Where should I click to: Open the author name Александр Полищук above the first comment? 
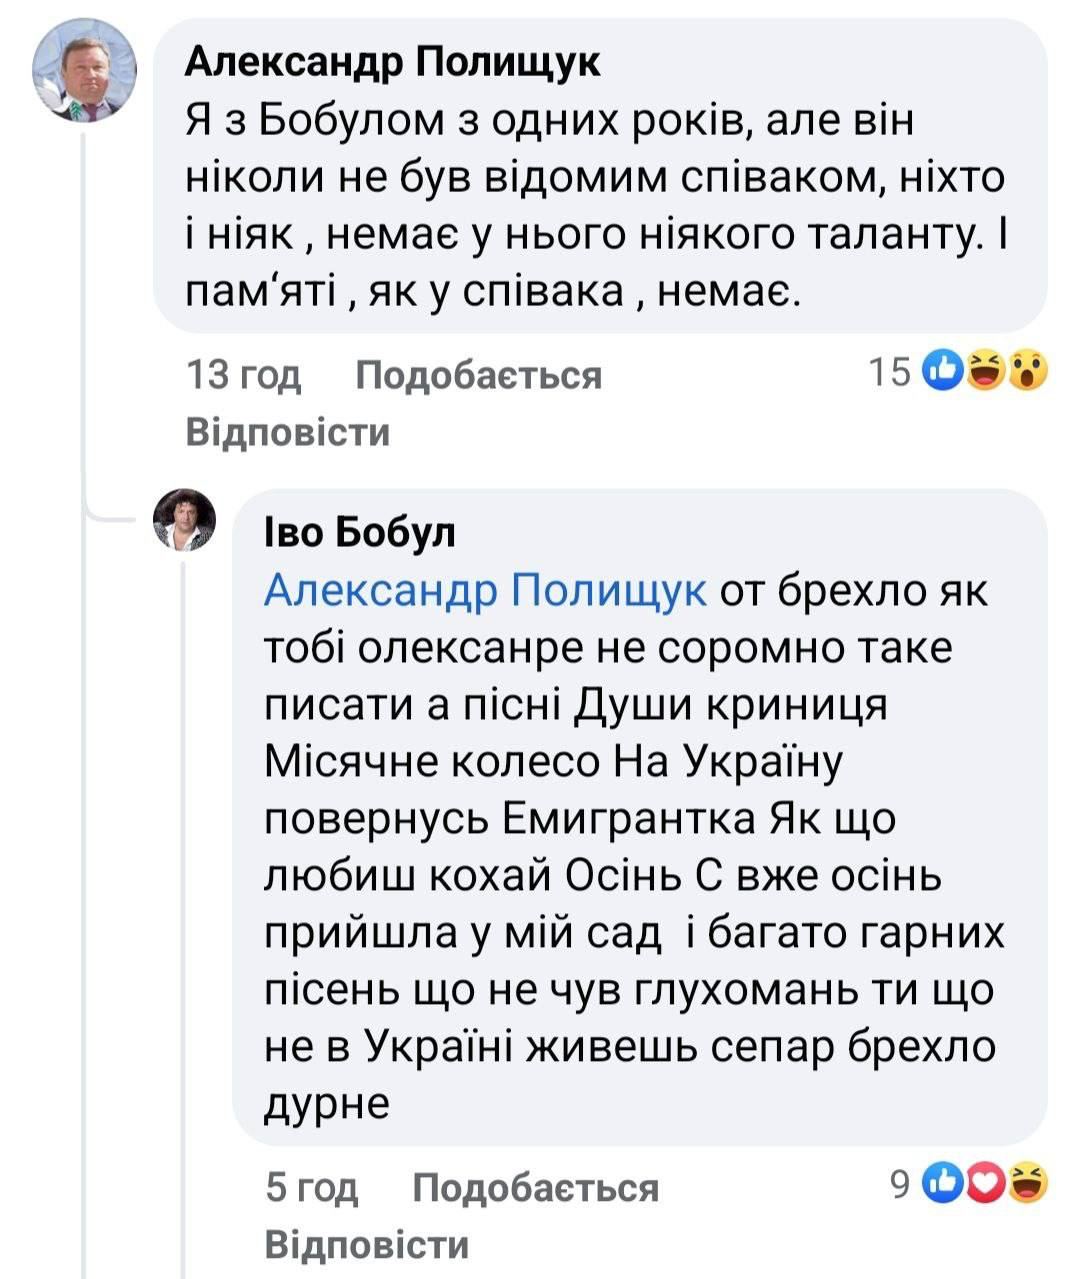(393, 62)
